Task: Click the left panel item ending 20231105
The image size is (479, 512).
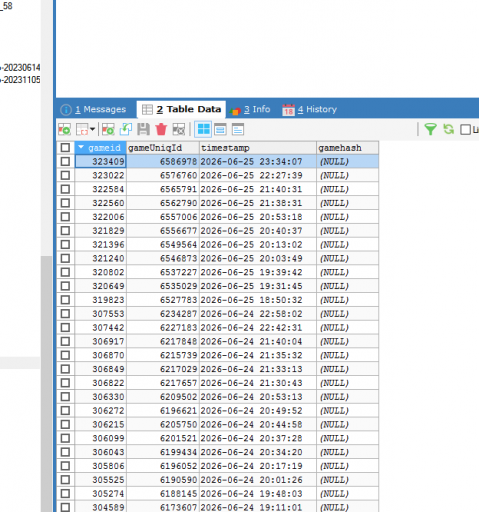Action: click(x=20, y=80)
